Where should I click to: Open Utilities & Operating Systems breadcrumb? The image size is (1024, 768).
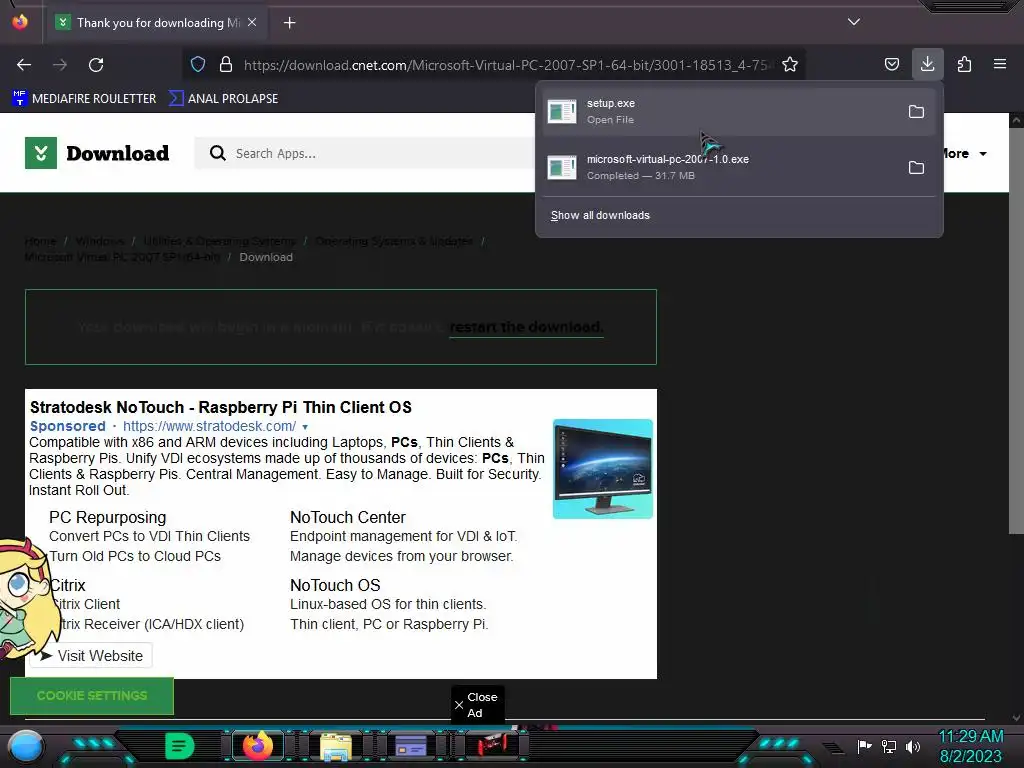click(x=219, y=241)
